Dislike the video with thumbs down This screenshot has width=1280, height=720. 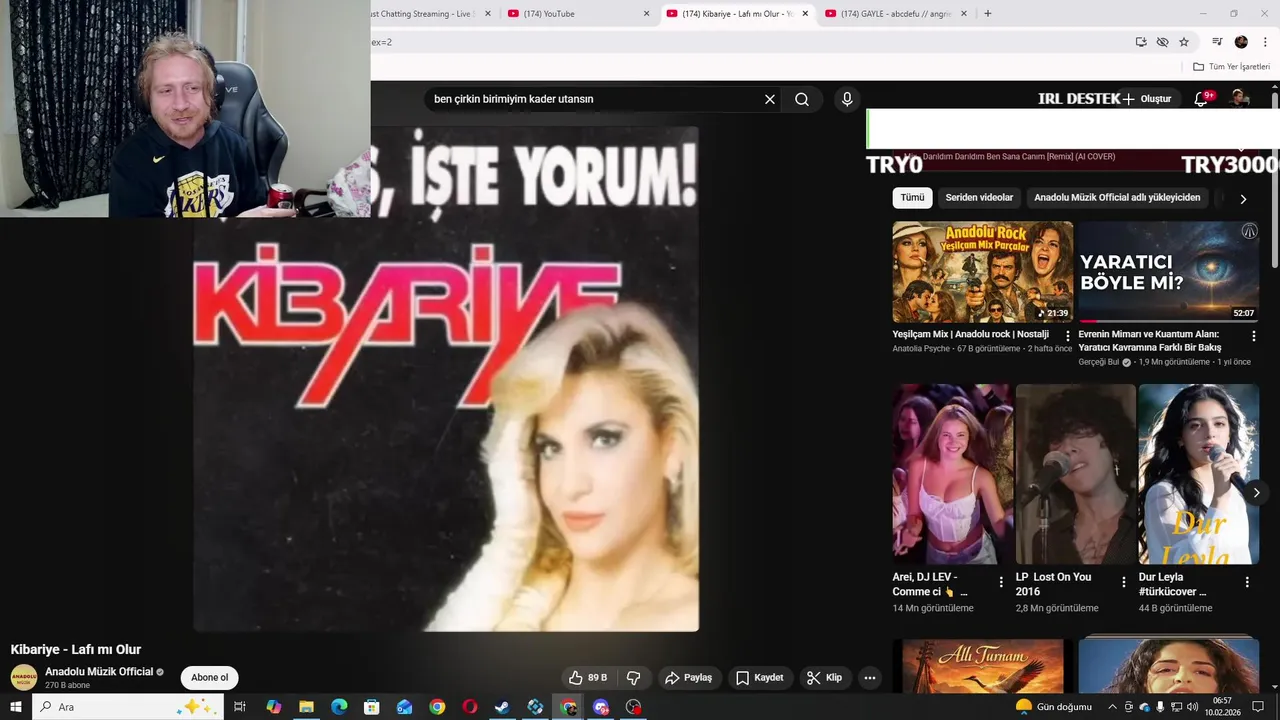tap(633, 677)
